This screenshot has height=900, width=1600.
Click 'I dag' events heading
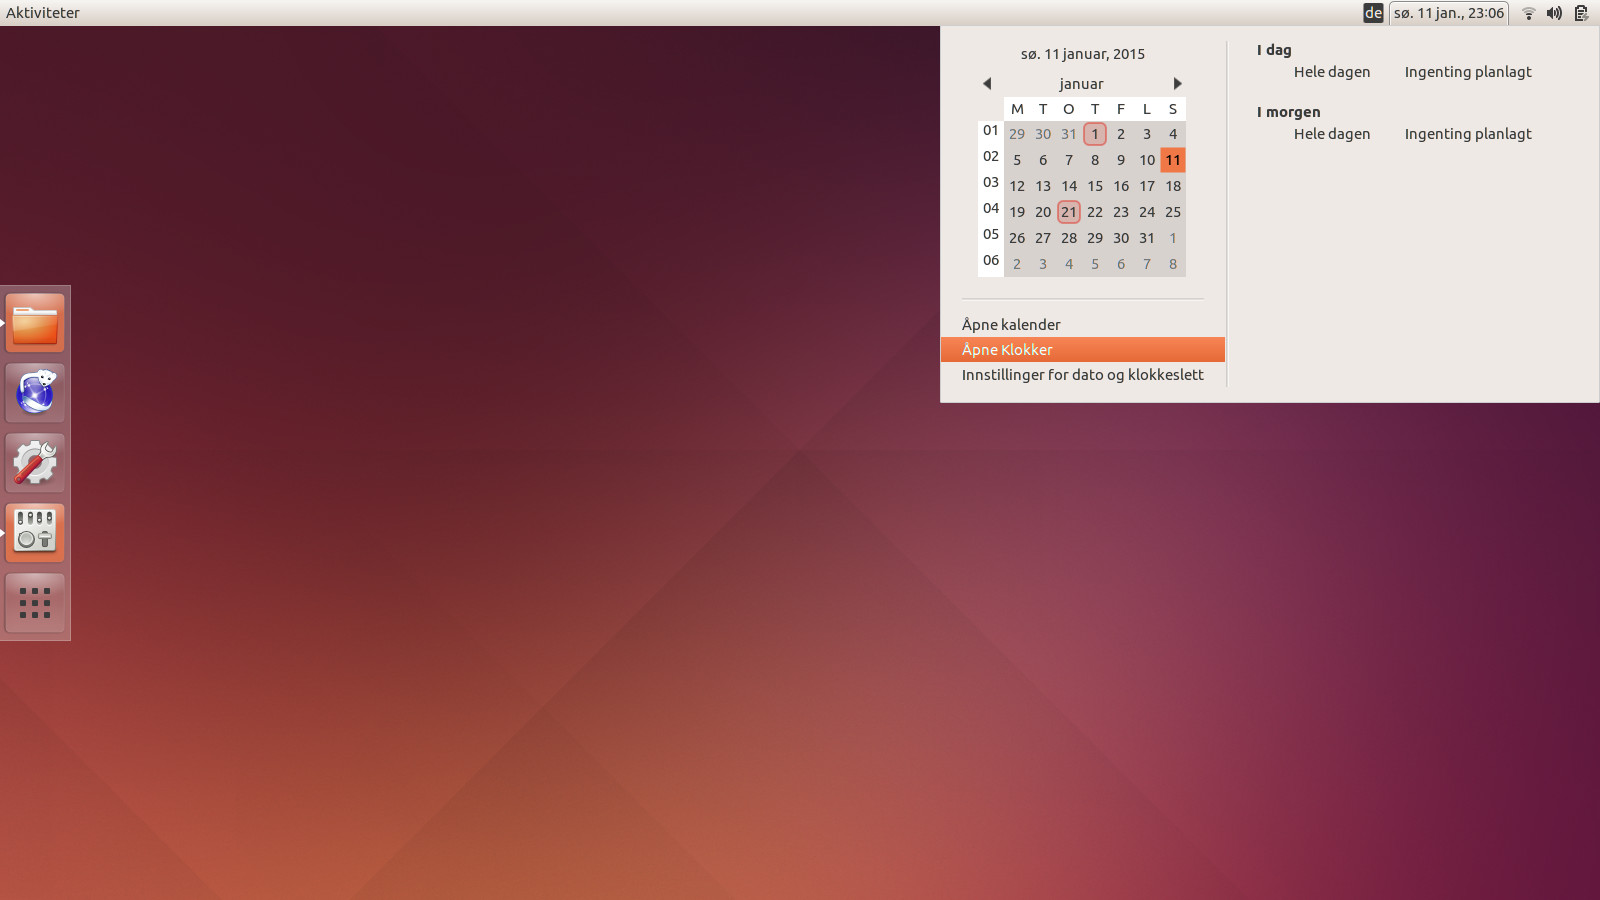coord(1274,50)
